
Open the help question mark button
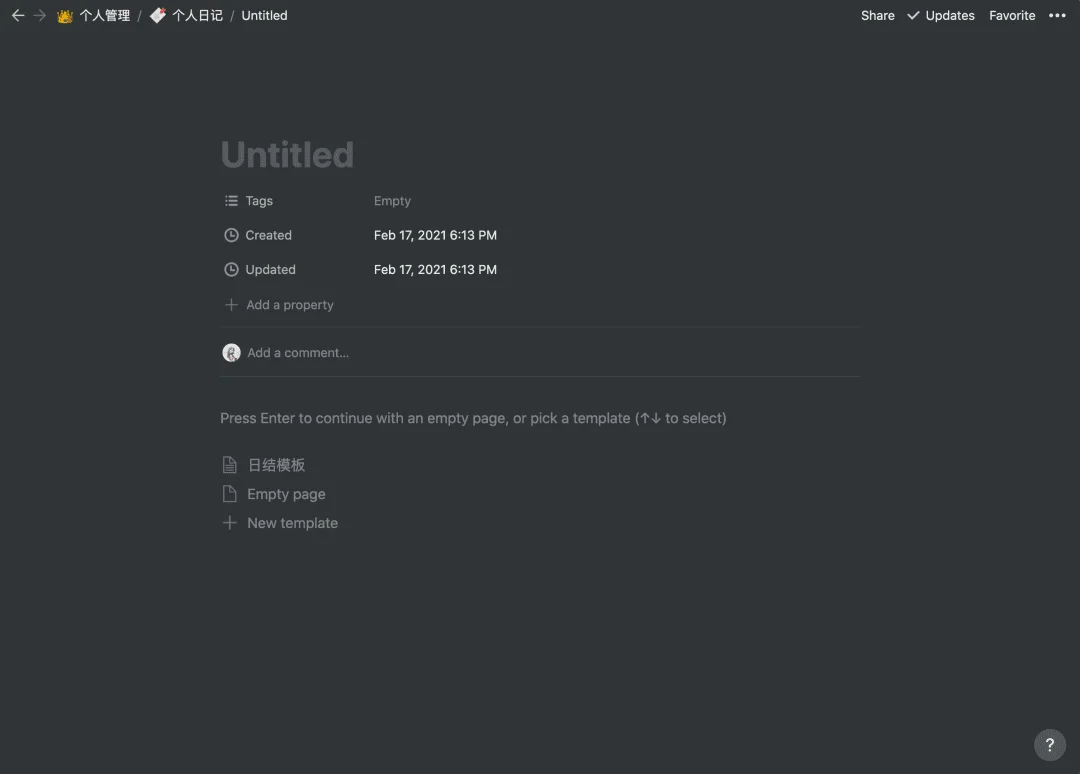(x=1049, y=745)
